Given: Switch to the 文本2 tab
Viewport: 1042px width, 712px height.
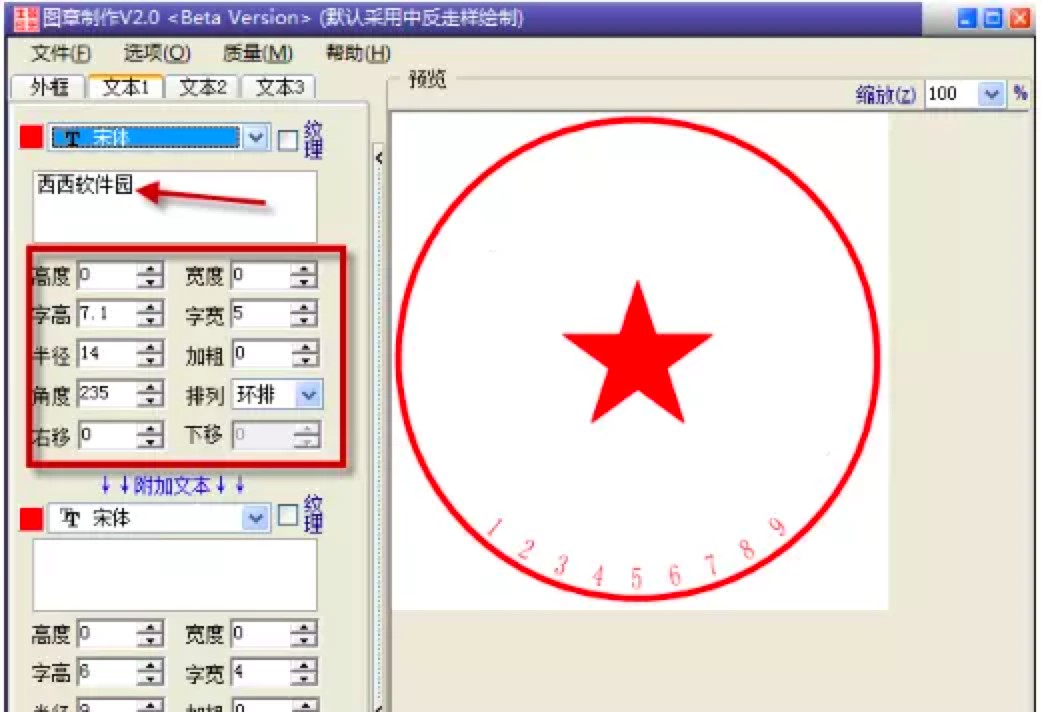Looking at the screenshot, I should point(203,86).
